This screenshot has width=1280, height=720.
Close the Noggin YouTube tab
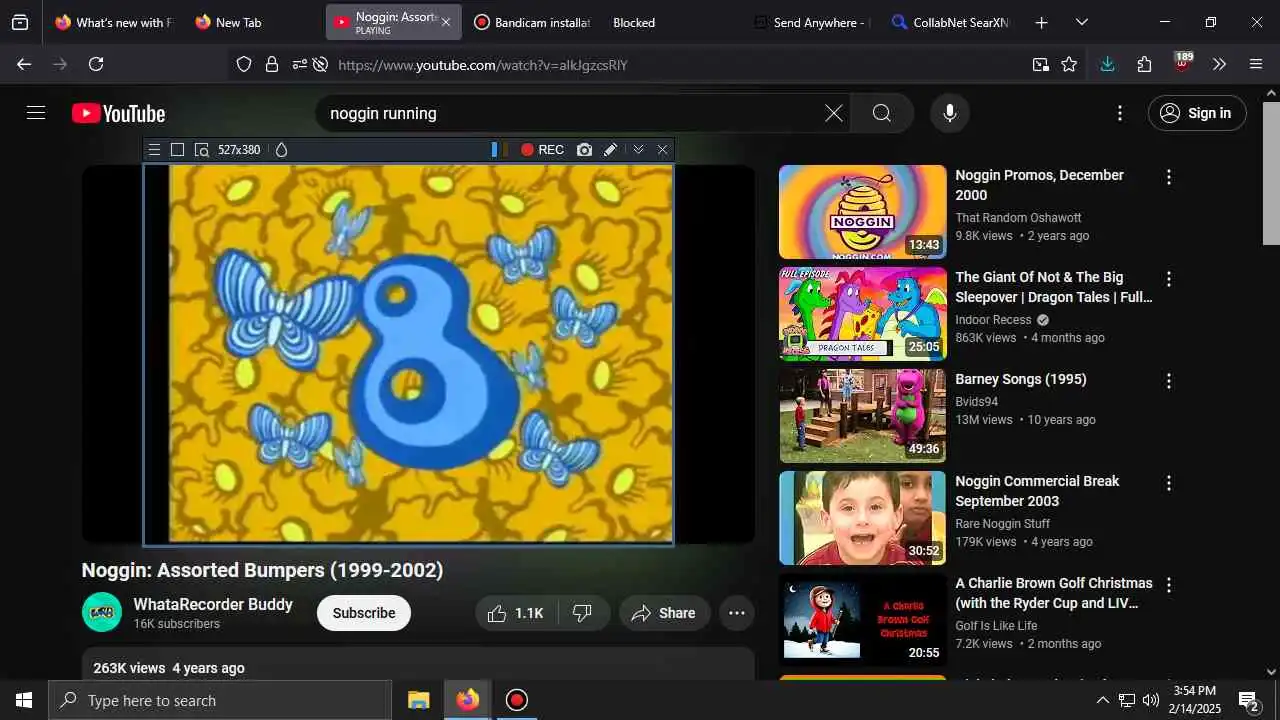446,22
